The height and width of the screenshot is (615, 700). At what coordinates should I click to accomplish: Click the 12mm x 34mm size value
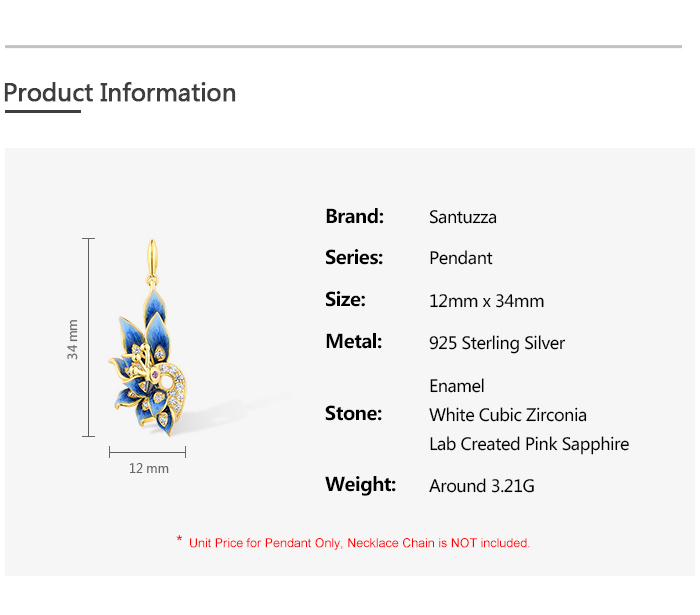point(486,301)
